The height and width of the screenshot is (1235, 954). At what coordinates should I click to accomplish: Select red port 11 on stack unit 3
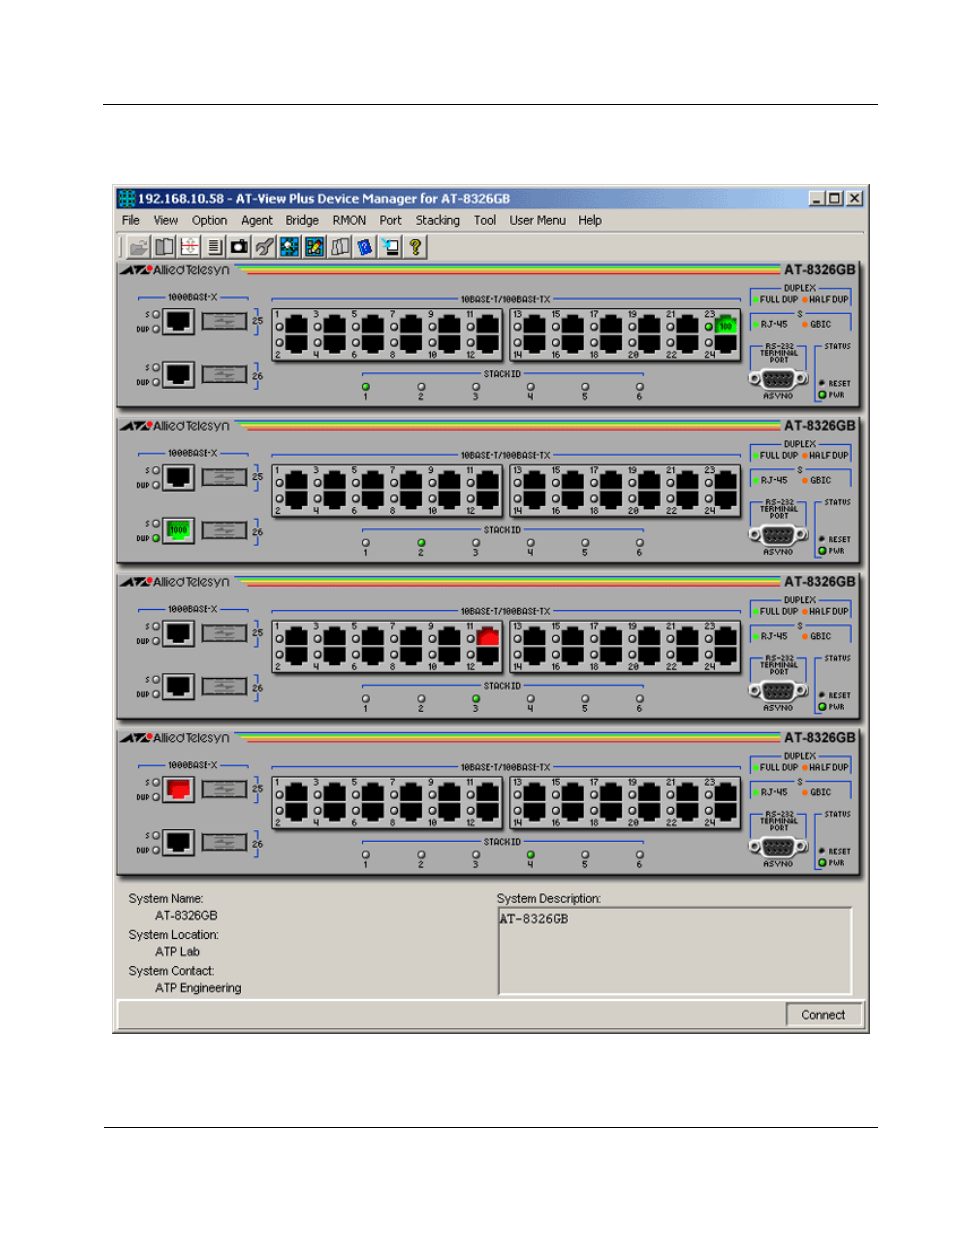[488, 636]
